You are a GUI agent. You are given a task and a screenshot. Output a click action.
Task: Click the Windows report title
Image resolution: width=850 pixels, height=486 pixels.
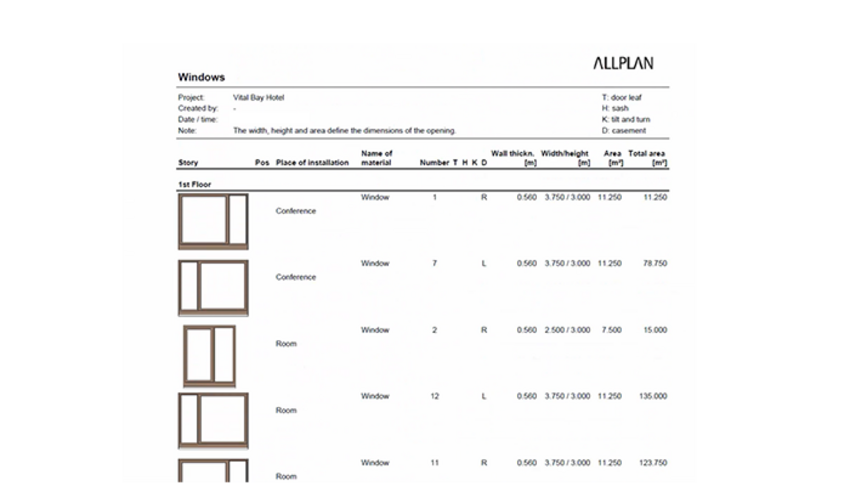coord(201,77)
